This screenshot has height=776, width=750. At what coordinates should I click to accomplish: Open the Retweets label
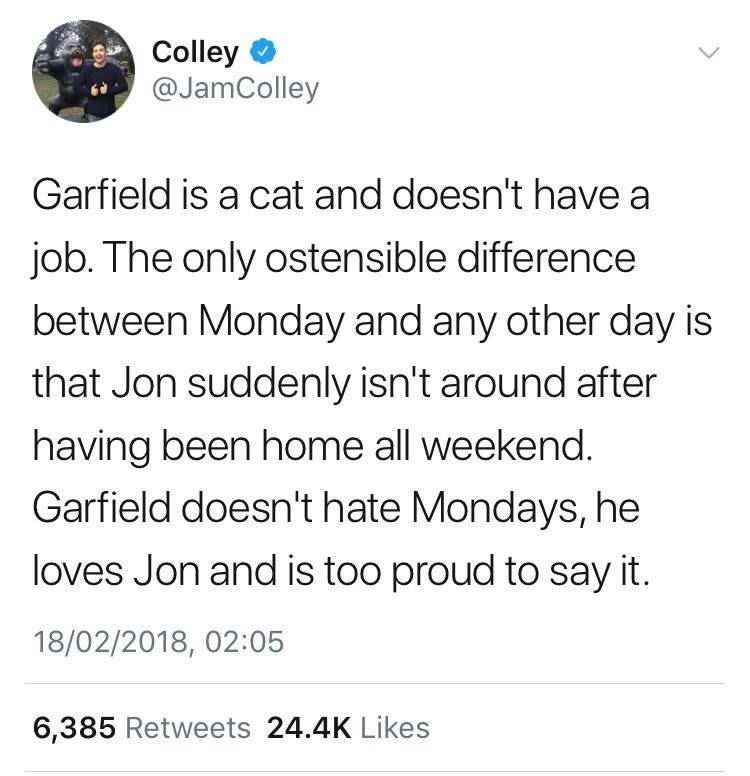click(188, 727)
